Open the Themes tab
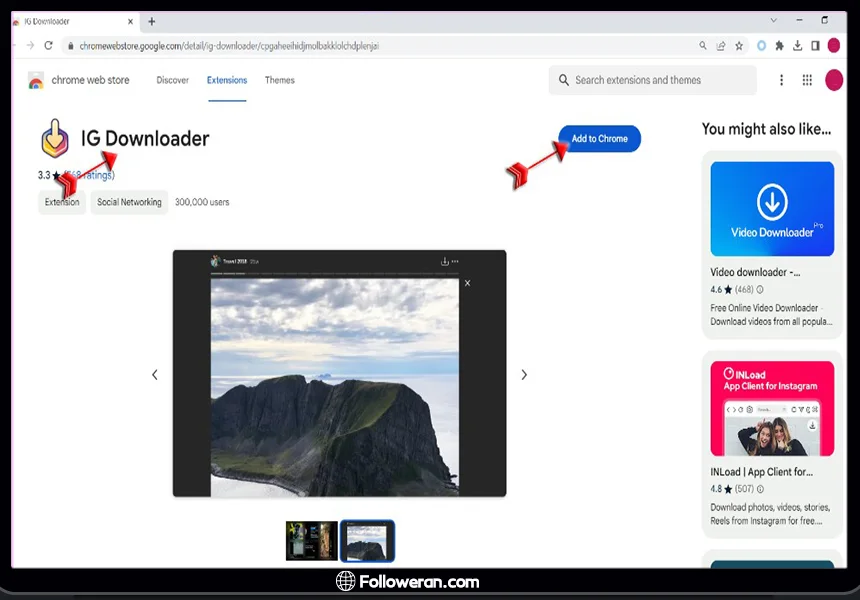Viewport: 860px width, 600px height. pyautogui.click(x=280, y=80)
